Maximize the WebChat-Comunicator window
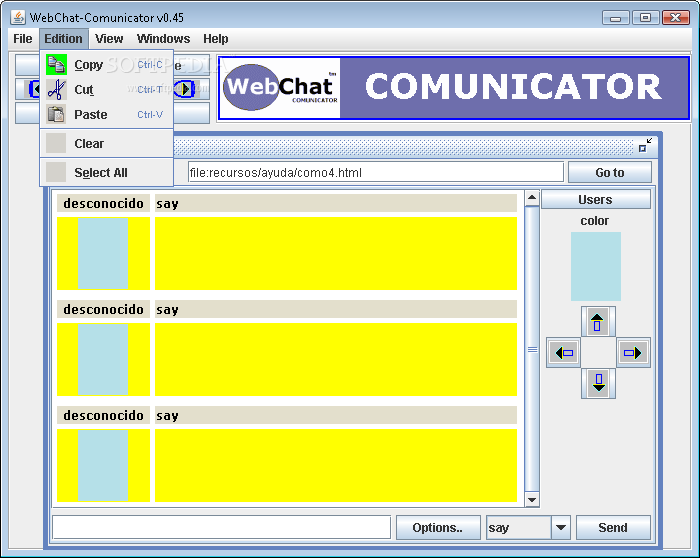This screenshot has width=700, height=558. pyautogui.click(x=646, y=18)
